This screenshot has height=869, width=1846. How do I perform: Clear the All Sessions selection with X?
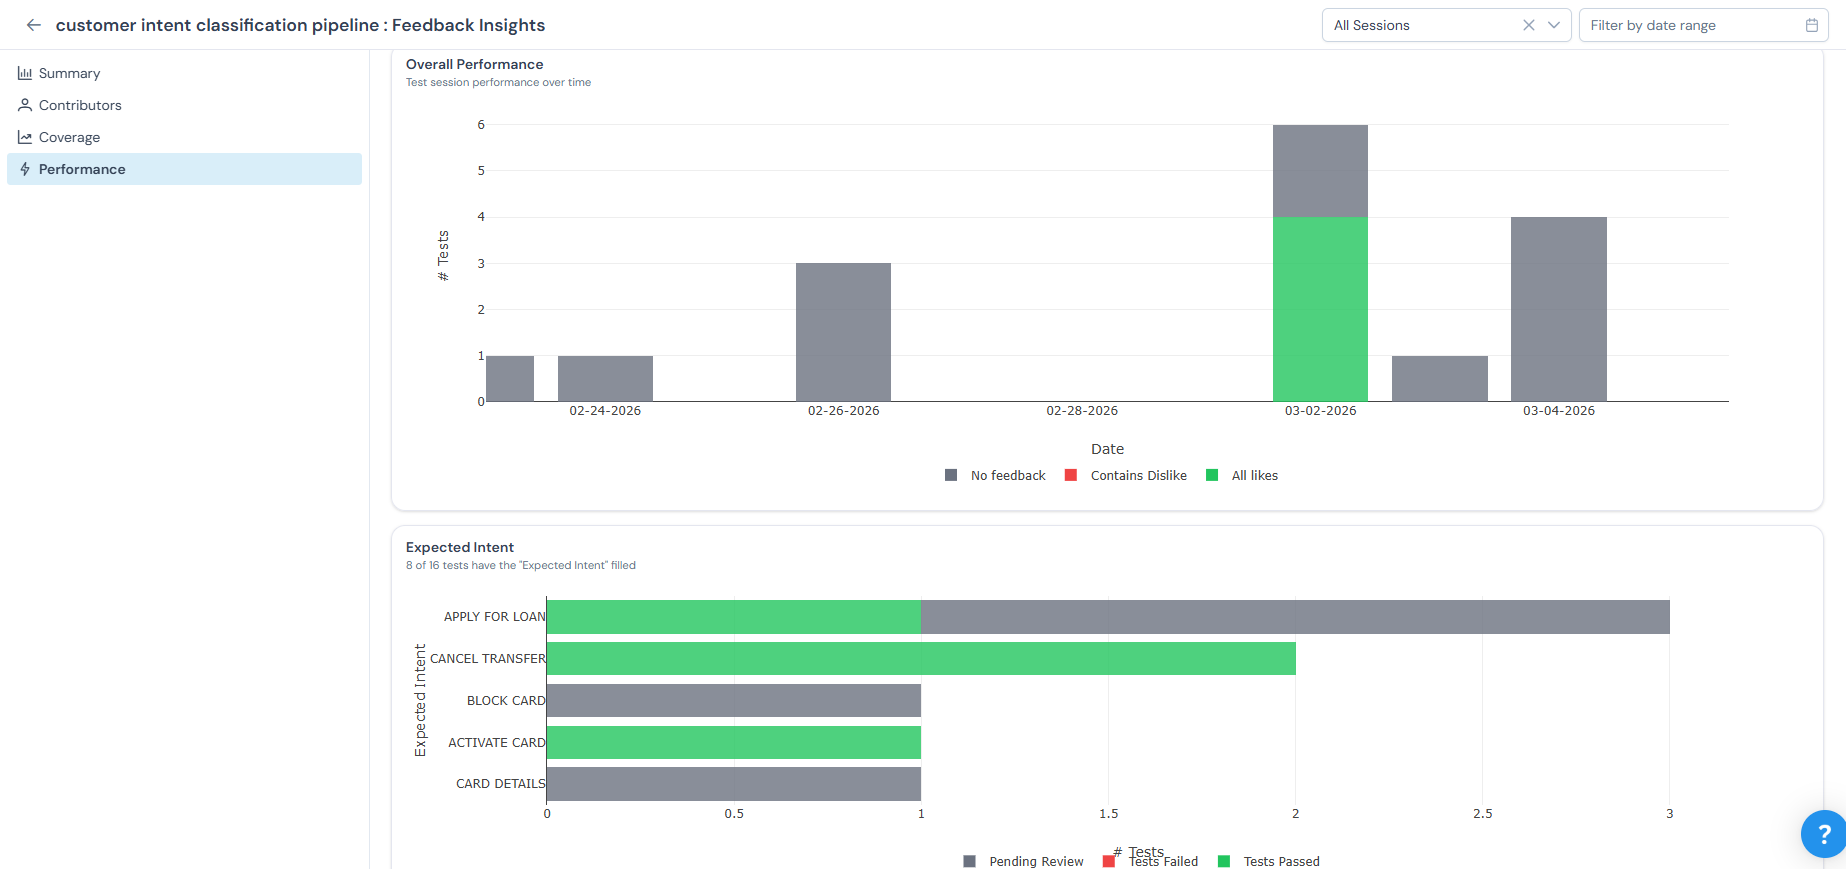tap(1528, 25)
